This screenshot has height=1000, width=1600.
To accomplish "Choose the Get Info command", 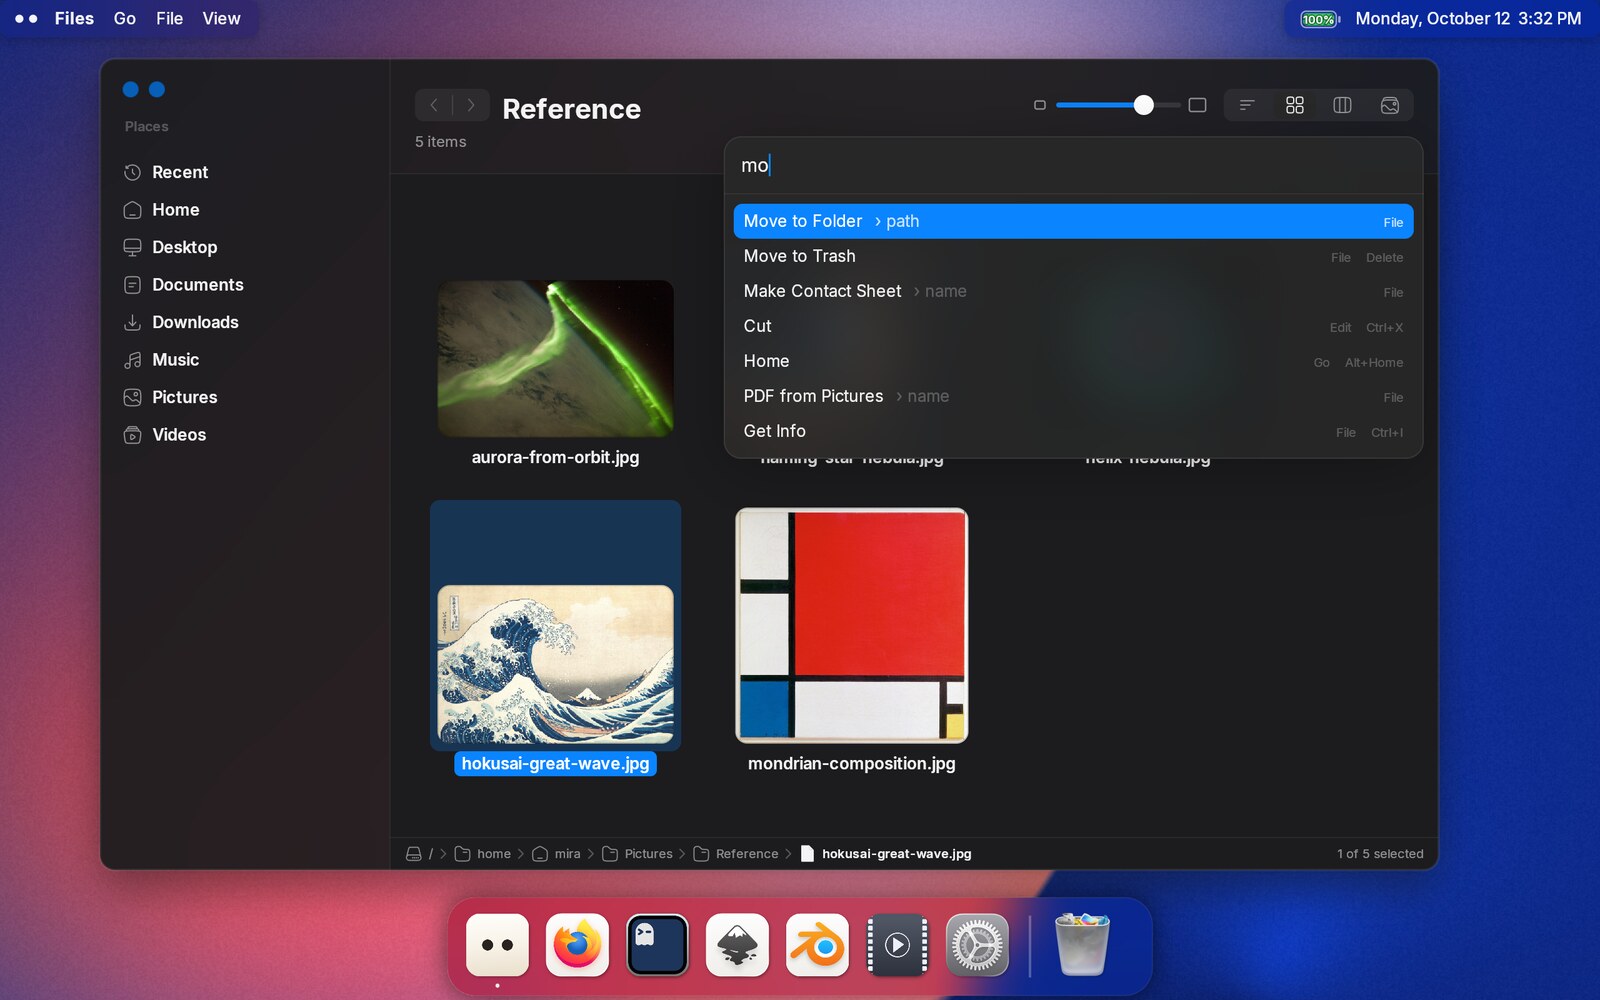I will [x=1073, y=431].
